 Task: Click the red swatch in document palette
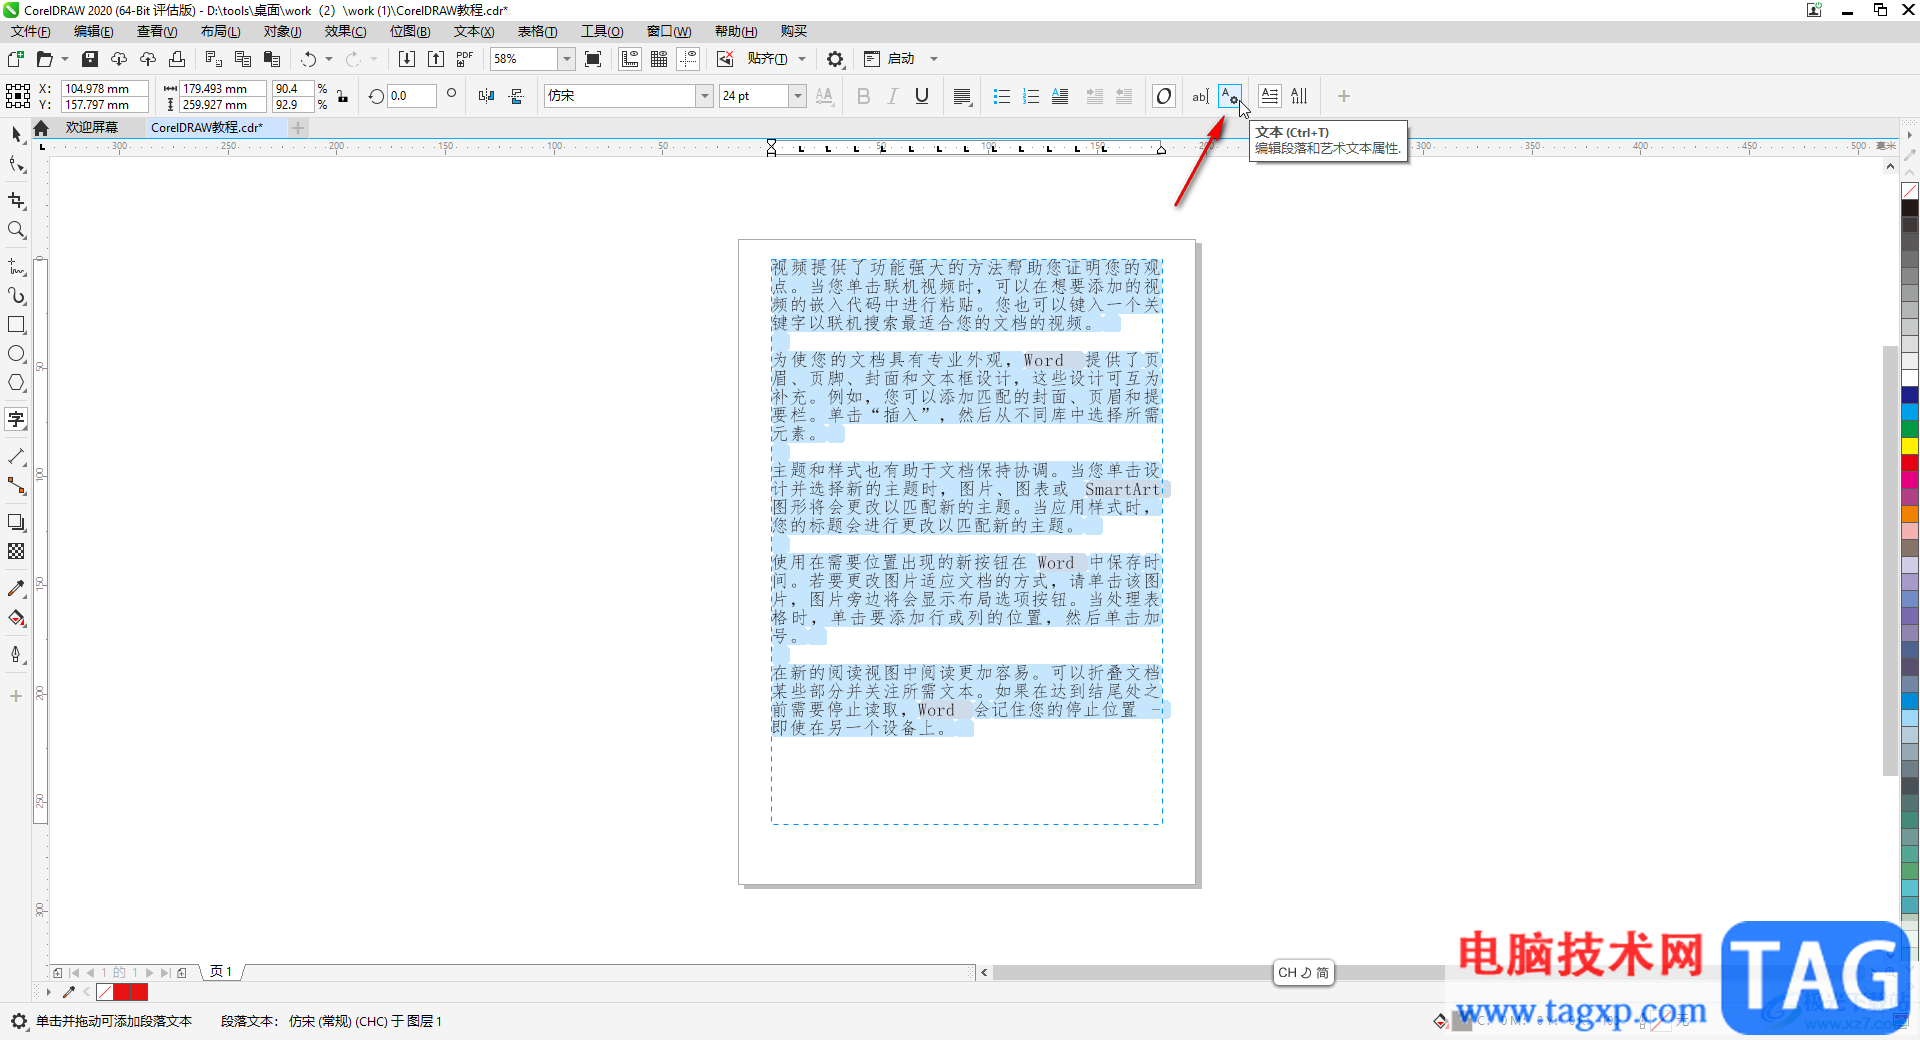point(131,992)
